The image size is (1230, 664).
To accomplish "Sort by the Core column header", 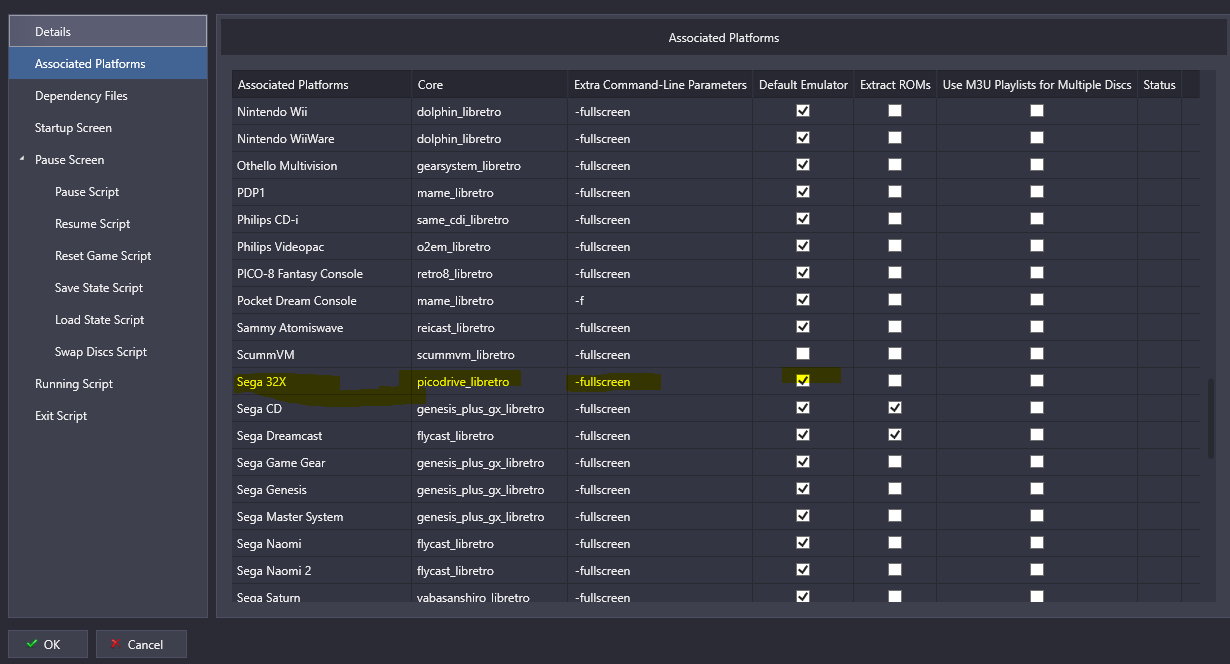I will tap(489, 85).
